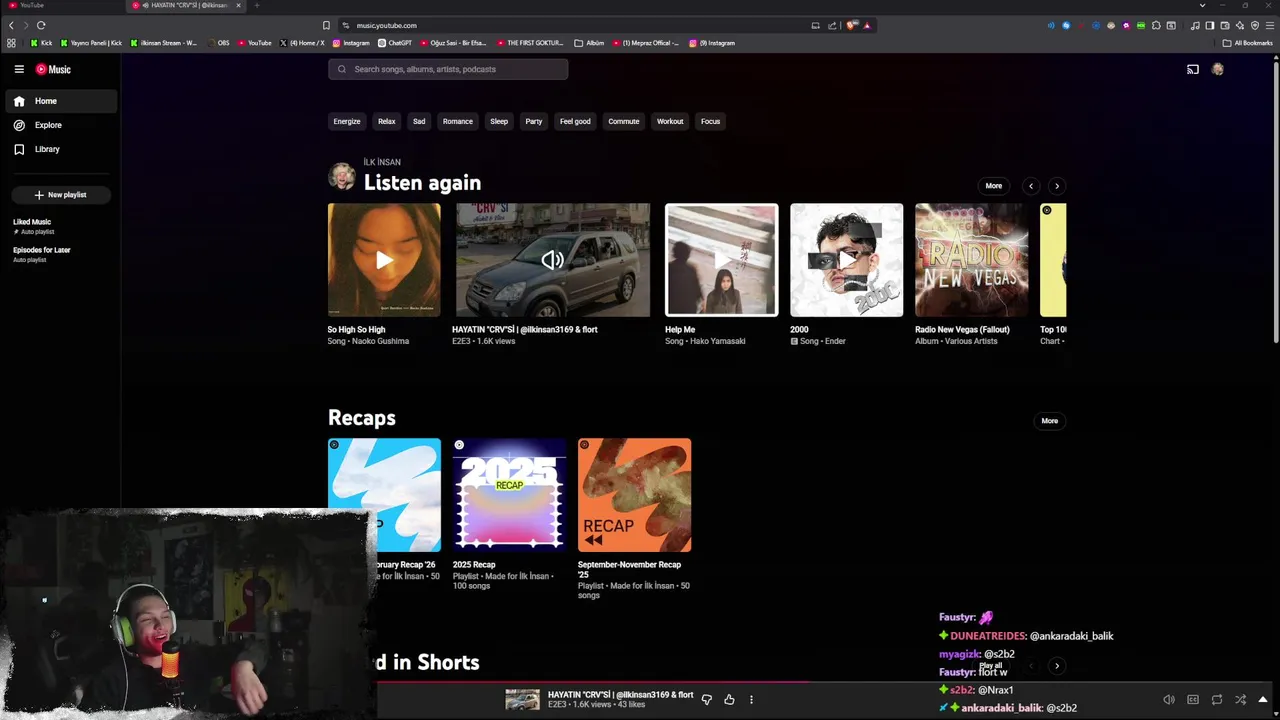Viewport: 1280px width, 720px height.
Task: Expand the now playing player page
Action: pos(1263,700)
